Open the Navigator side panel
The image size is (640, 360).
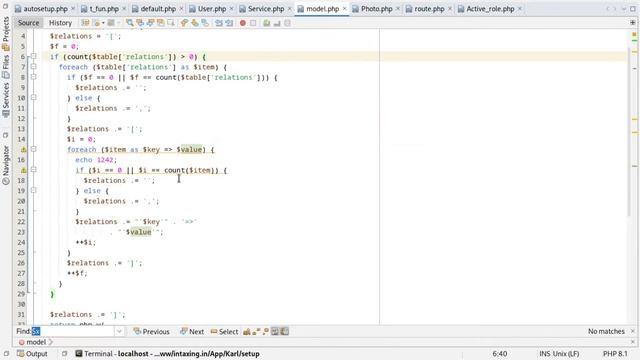click(x=6, y=165)
